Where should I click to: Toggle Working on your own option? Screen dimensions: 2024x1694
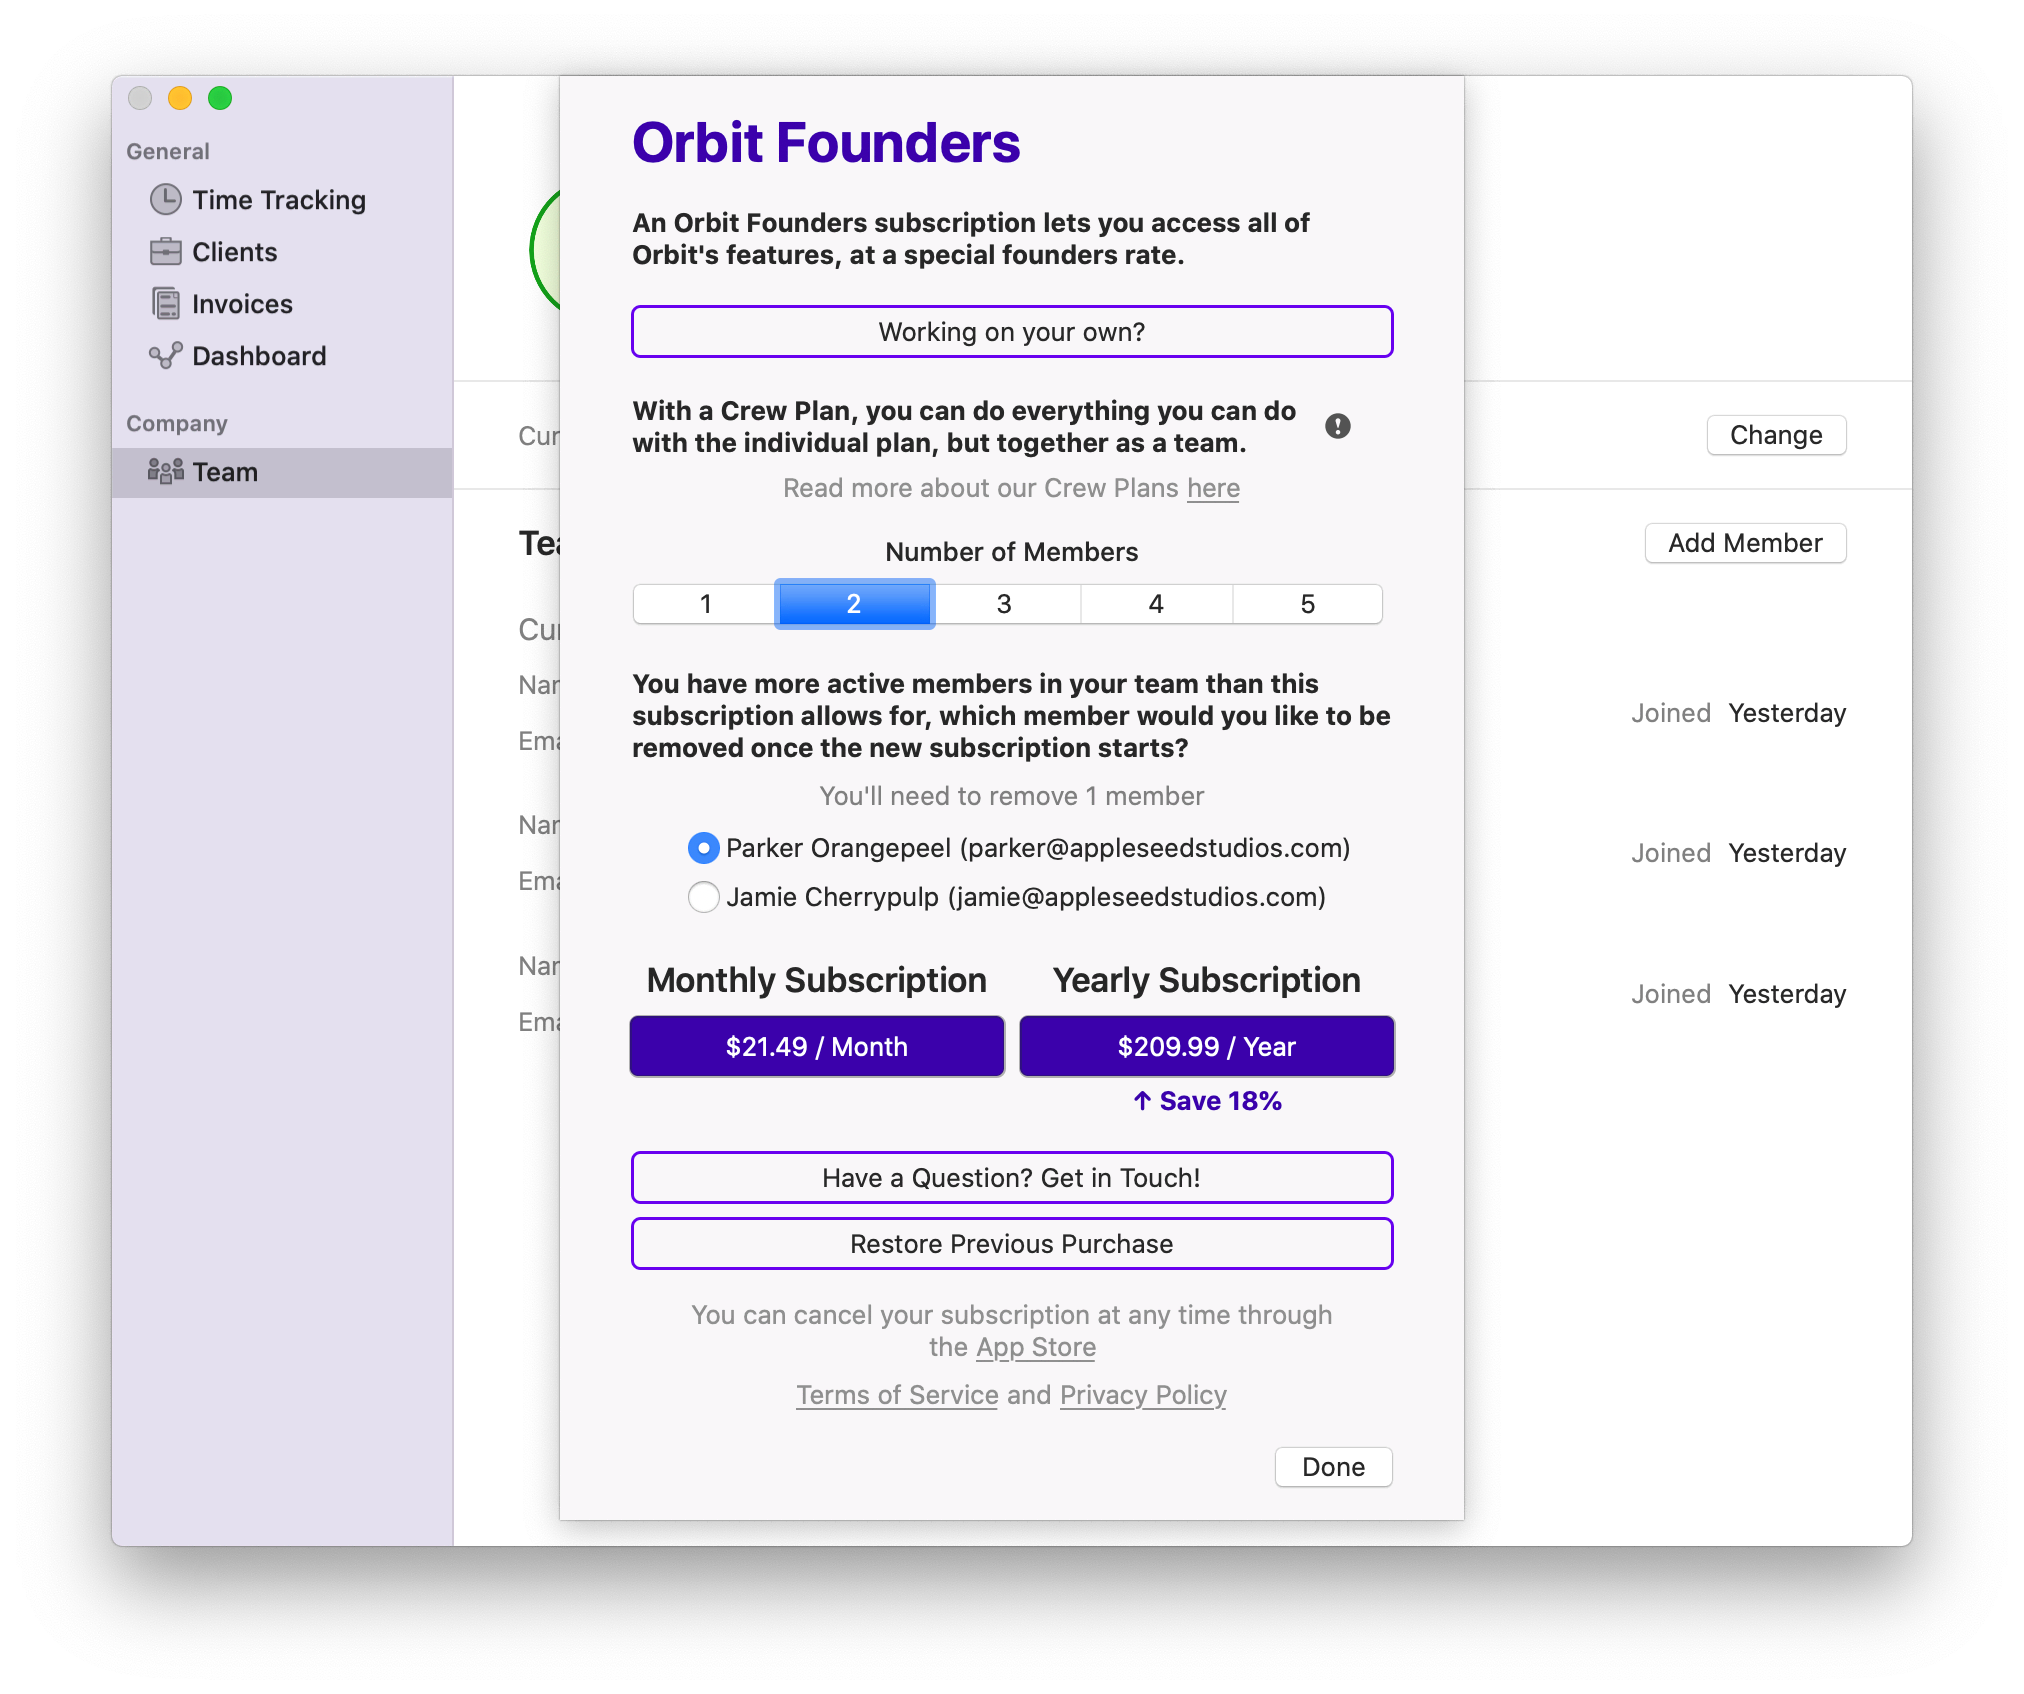point(1010,331)
